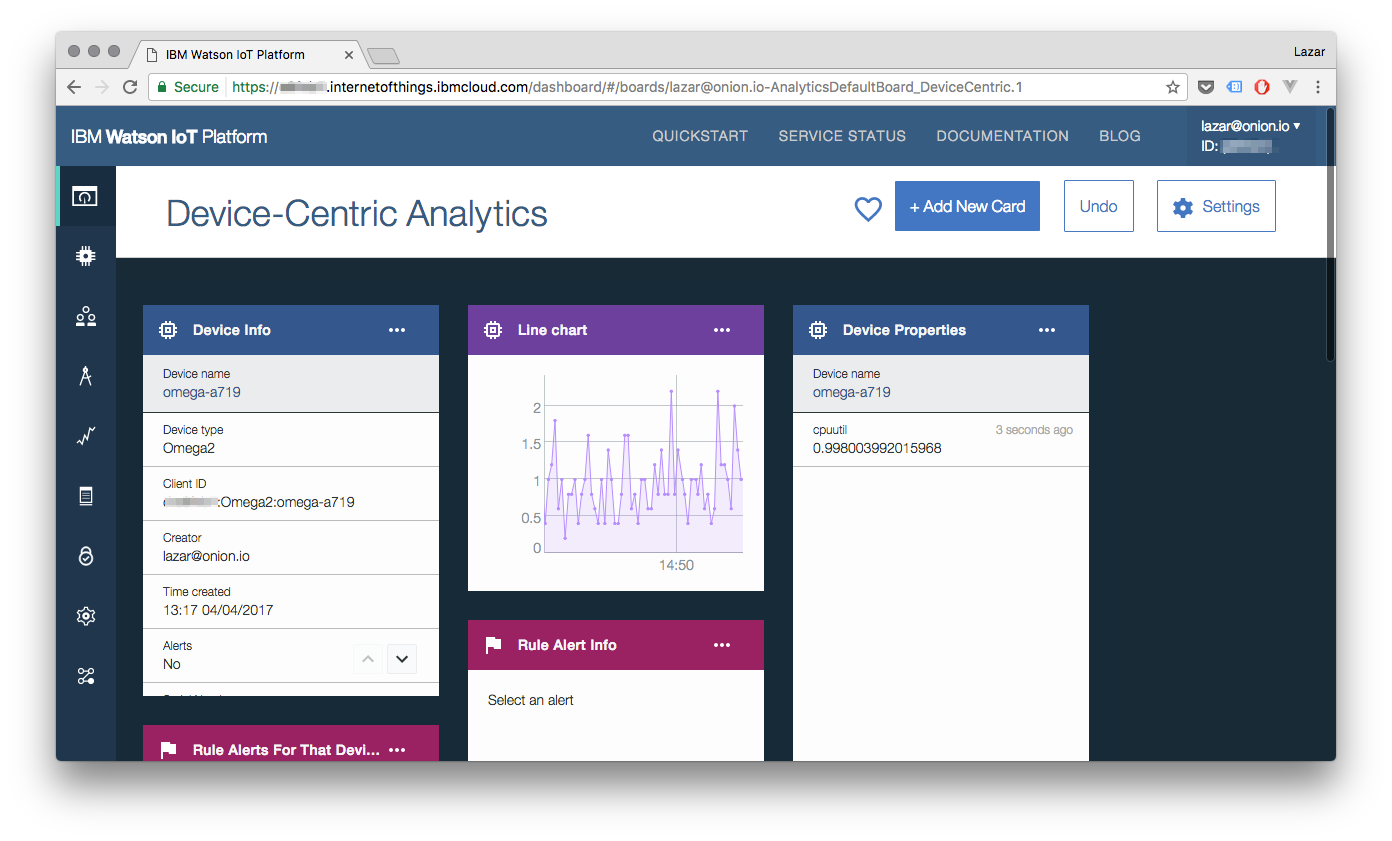Open the QUICKSTART nav item
The image size is (1392, 841).
[700, 136]
